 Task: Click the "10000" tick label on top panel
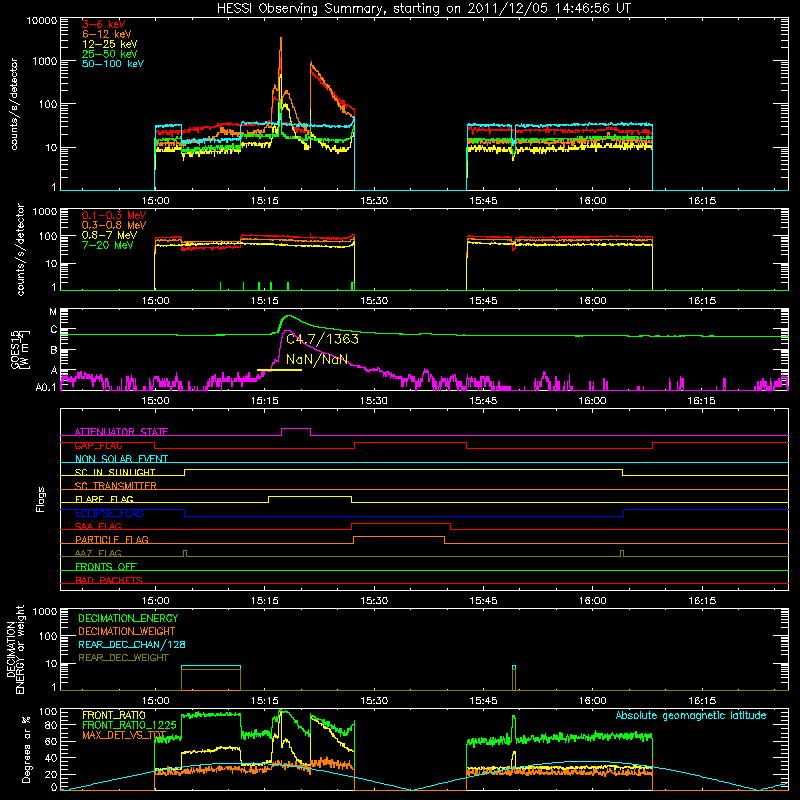pyautogui.click(x=42, y=21)
